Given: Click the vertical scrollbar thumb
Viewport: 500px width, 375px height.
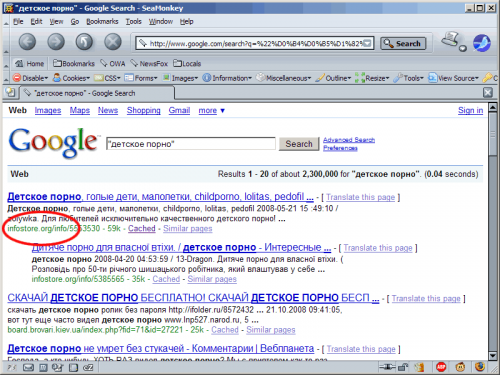Looking at the screenshot, I should tap(492, 134).
